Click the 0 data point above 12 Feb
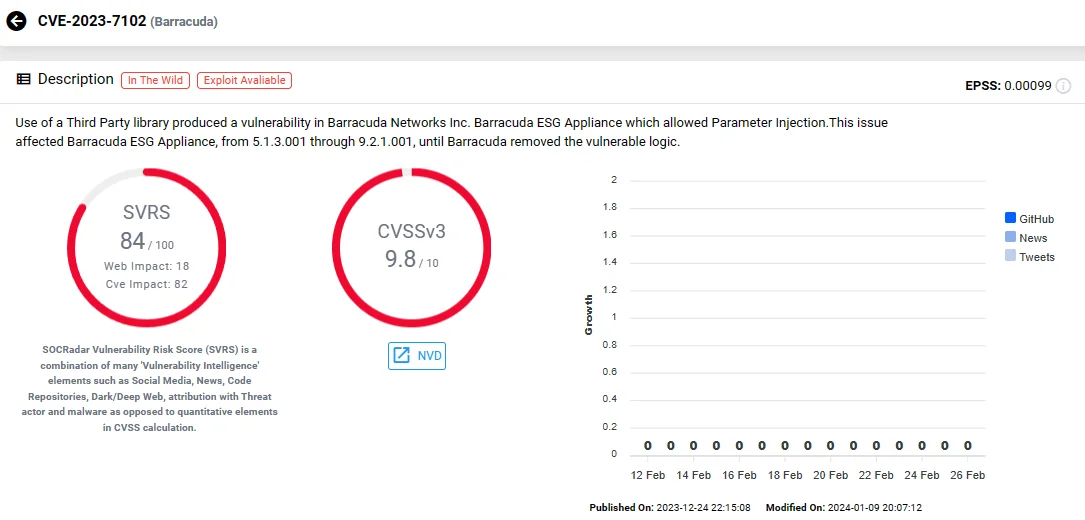 tap(648, 445)
